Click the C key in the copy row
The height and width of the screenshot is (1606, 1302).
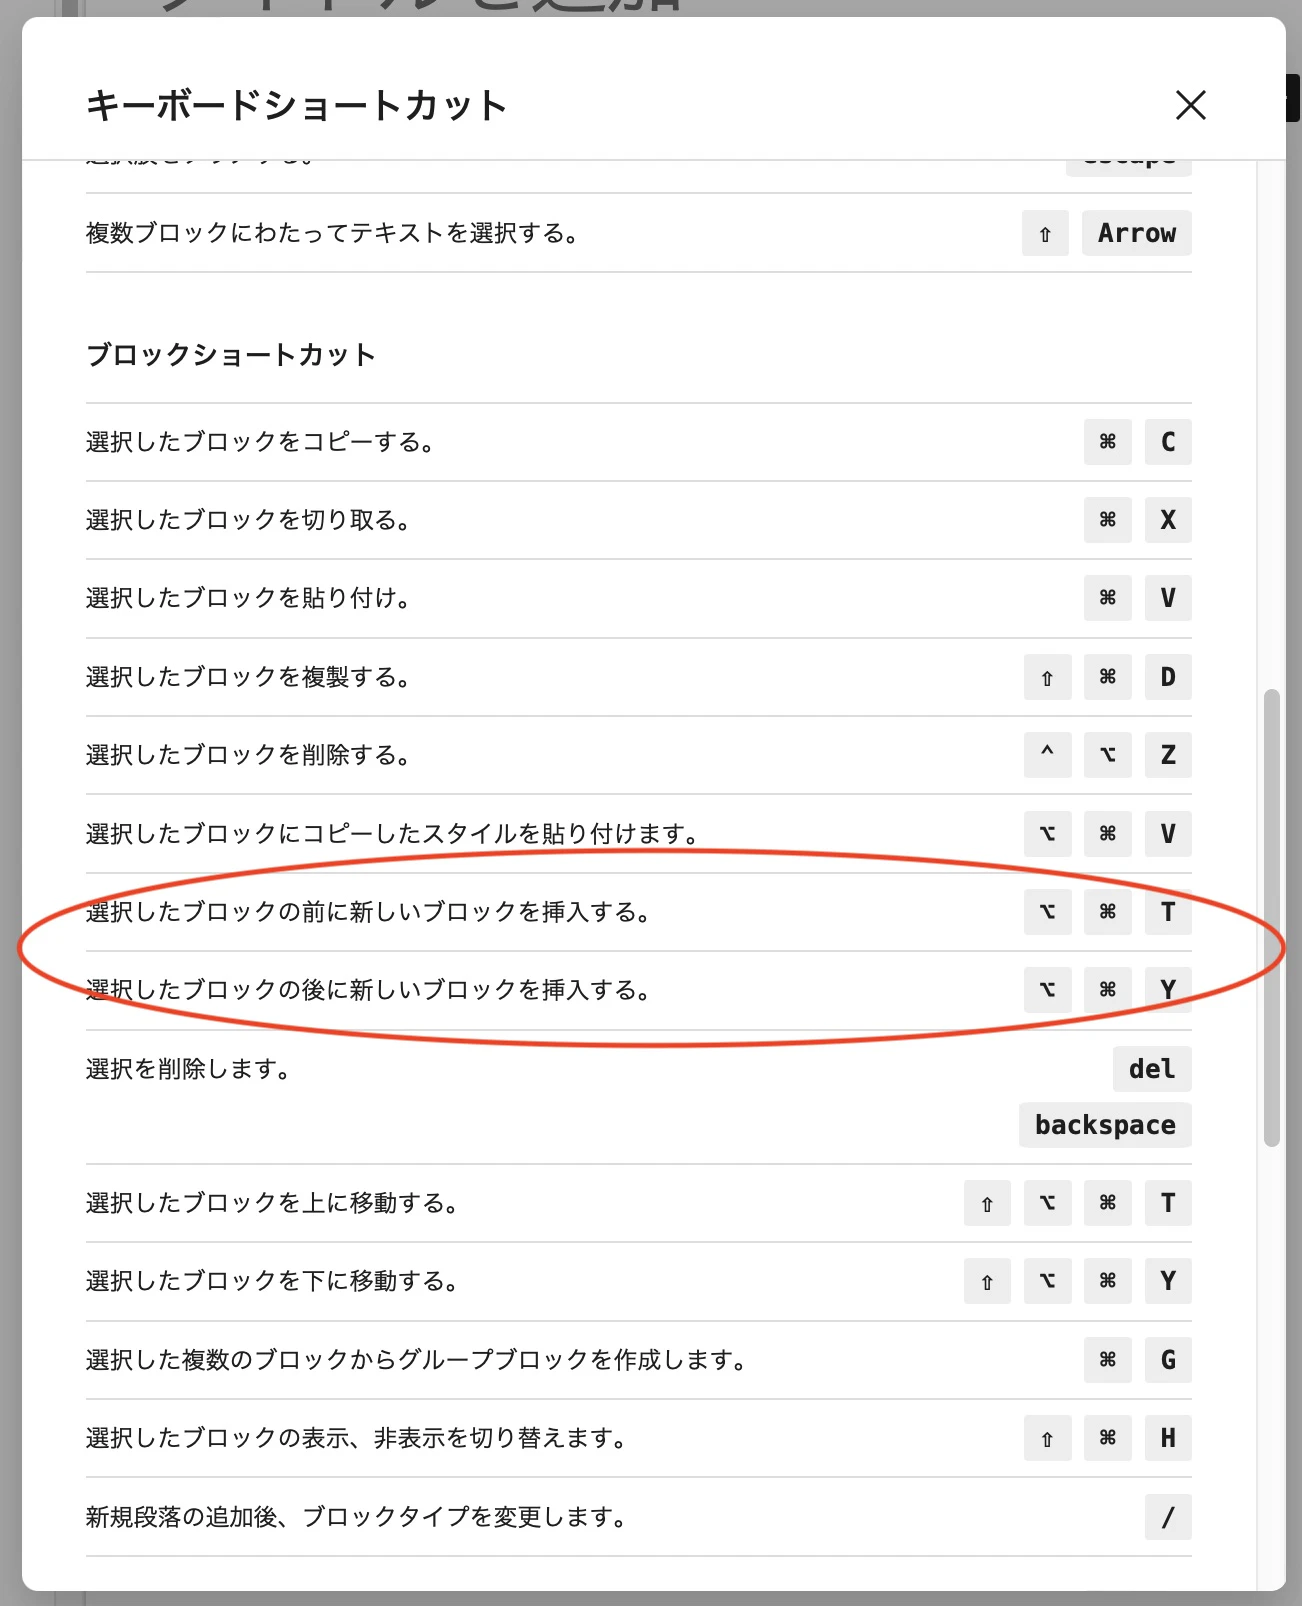click(1168, 442)
